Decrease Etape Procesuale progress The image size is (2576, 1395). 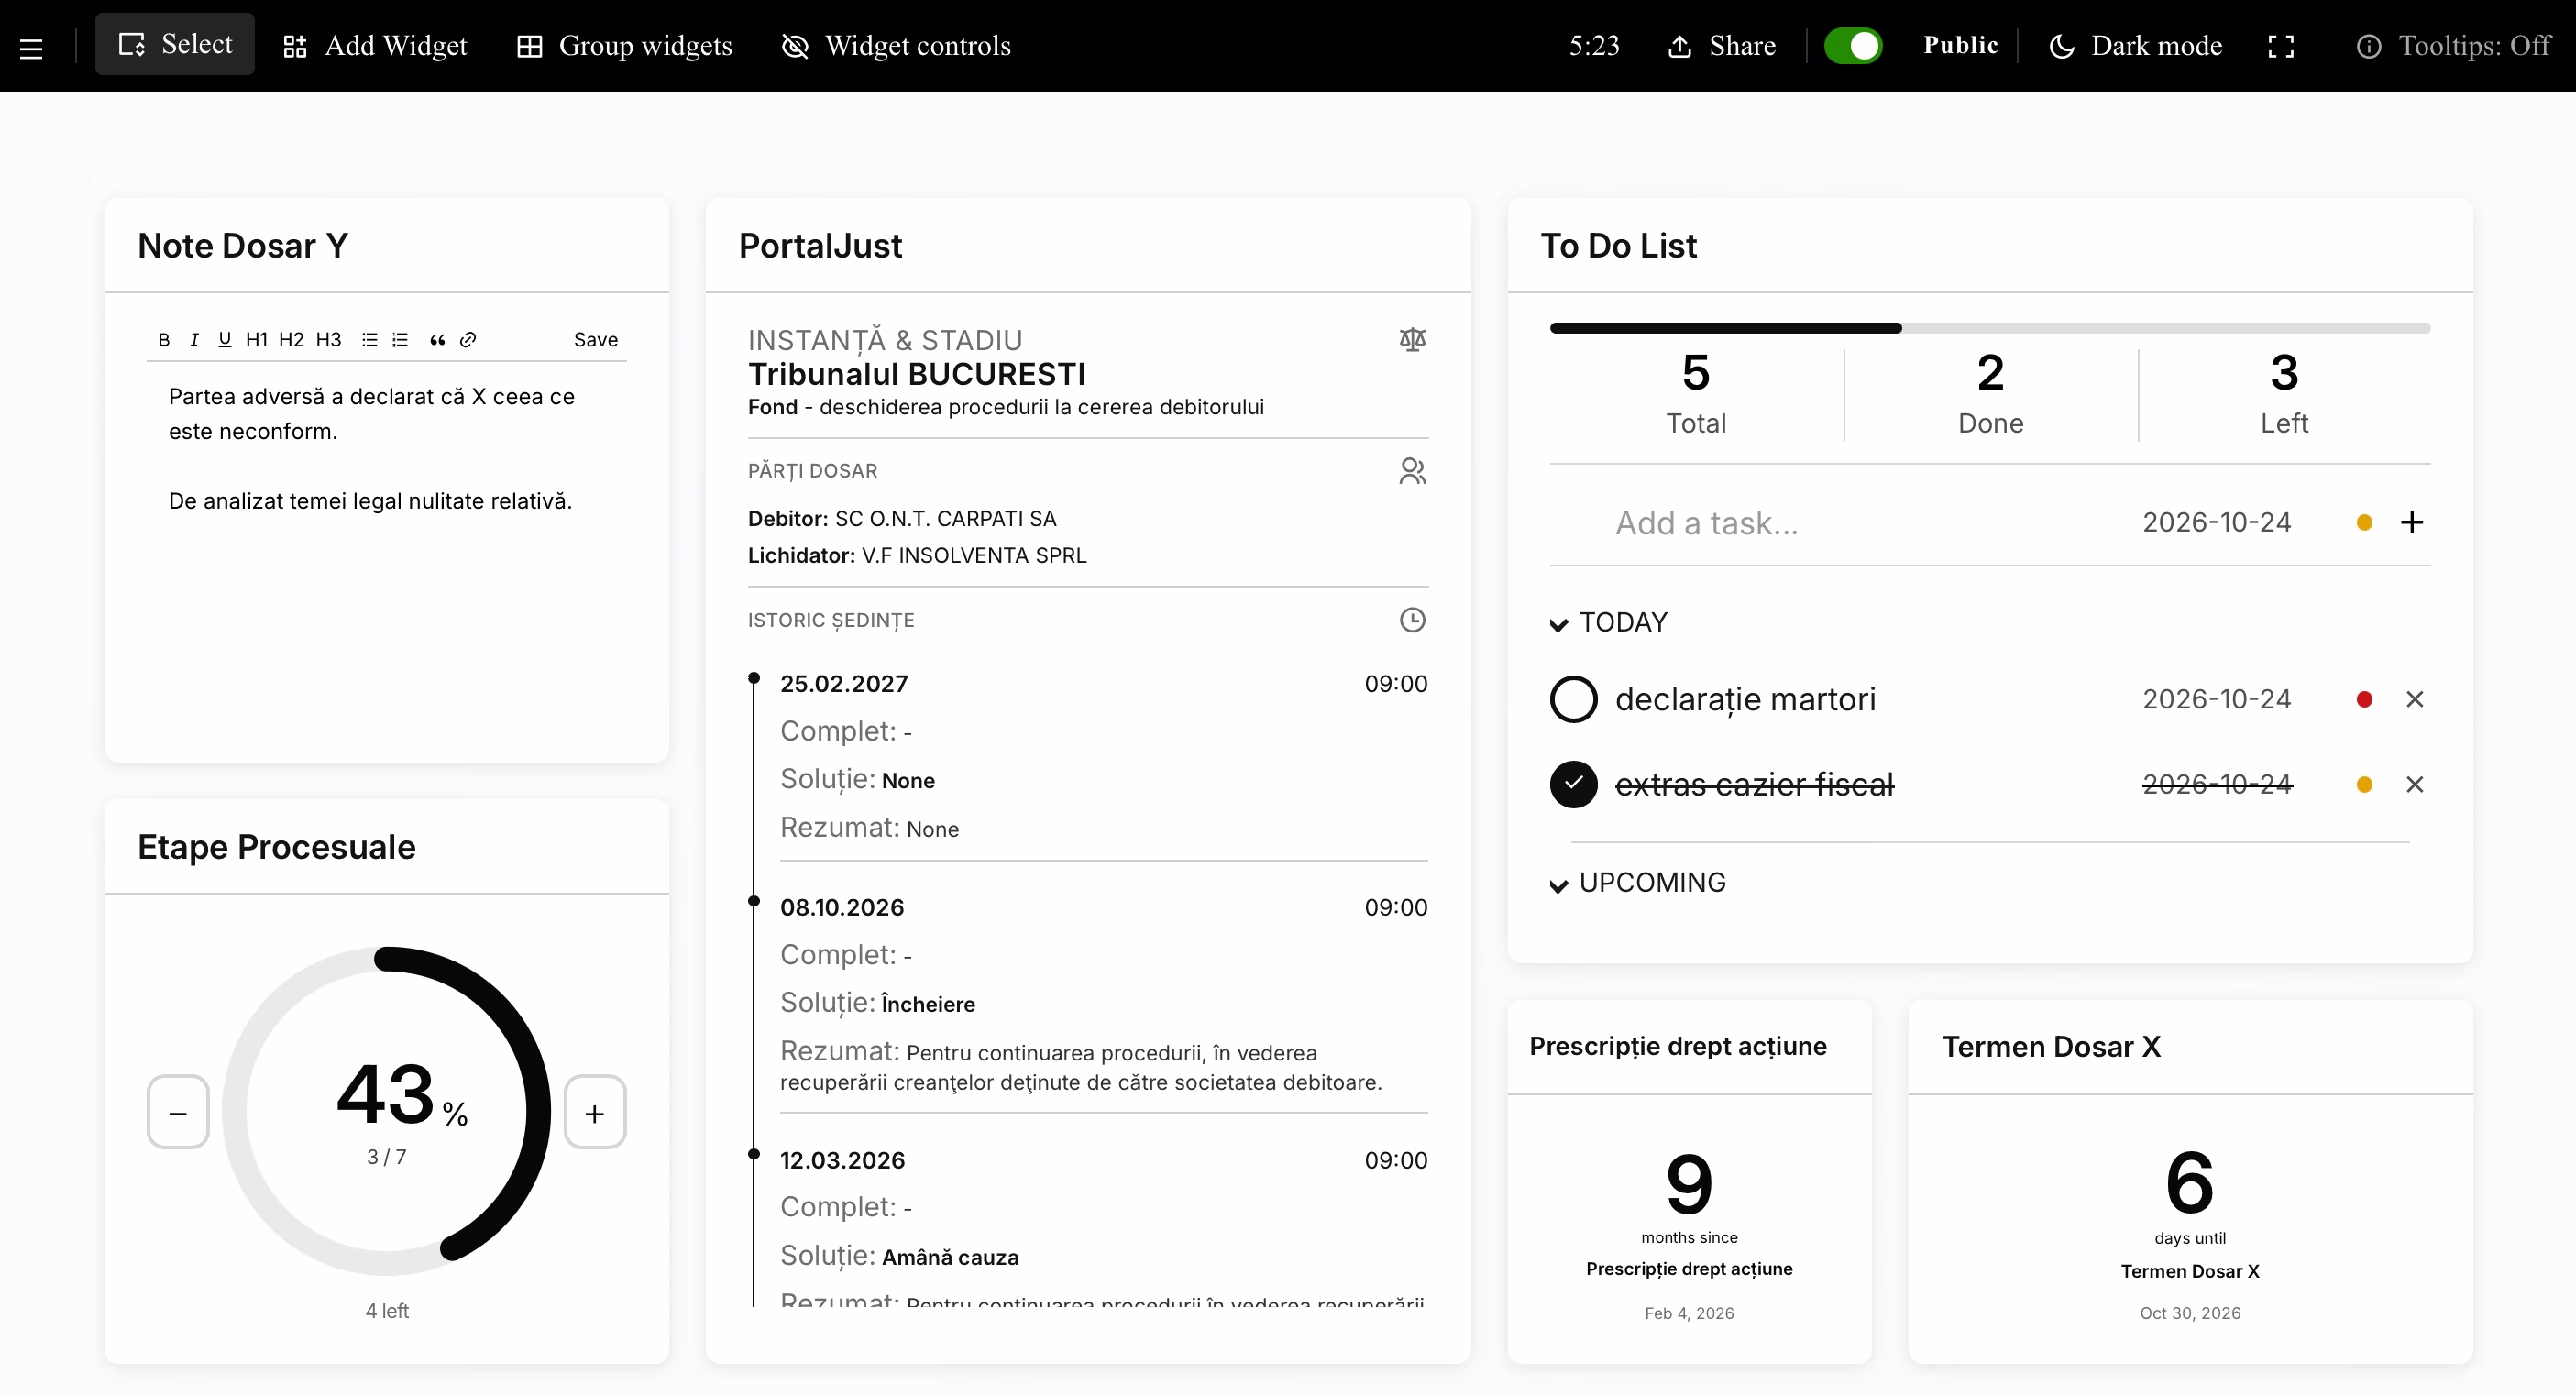[x=178, y=1113]
